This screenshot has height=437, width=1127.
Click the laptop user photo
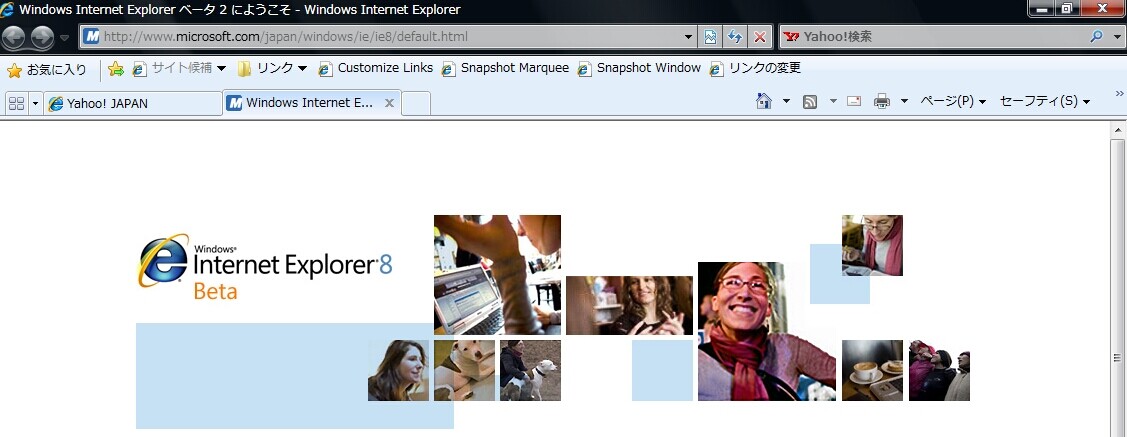click(497, 275)
